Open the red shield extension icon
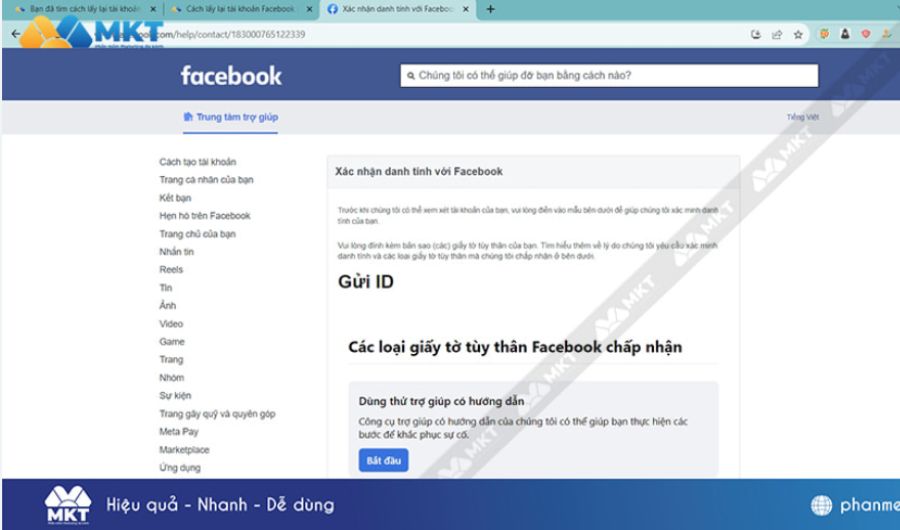The image size is (900, 530). coord(866,34)
